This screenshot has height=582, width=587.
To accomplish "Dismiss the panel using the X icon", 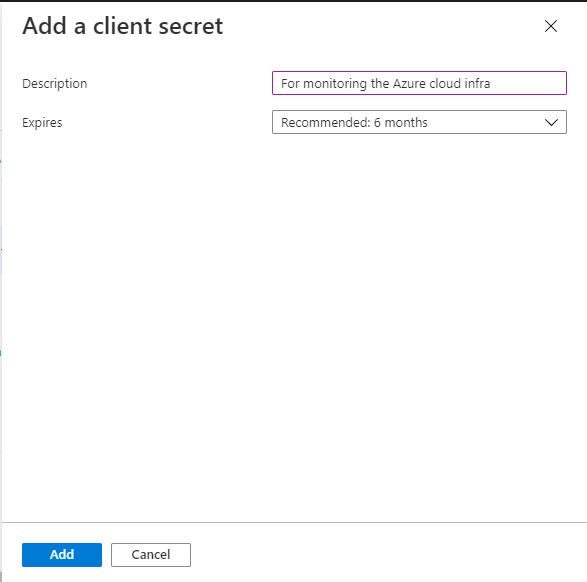I will point(551,26).
